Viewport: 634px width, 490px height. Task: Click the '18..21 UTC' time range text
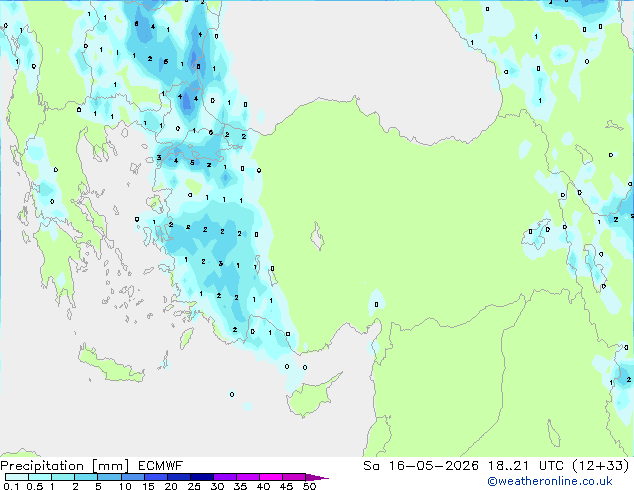(528, 466)
